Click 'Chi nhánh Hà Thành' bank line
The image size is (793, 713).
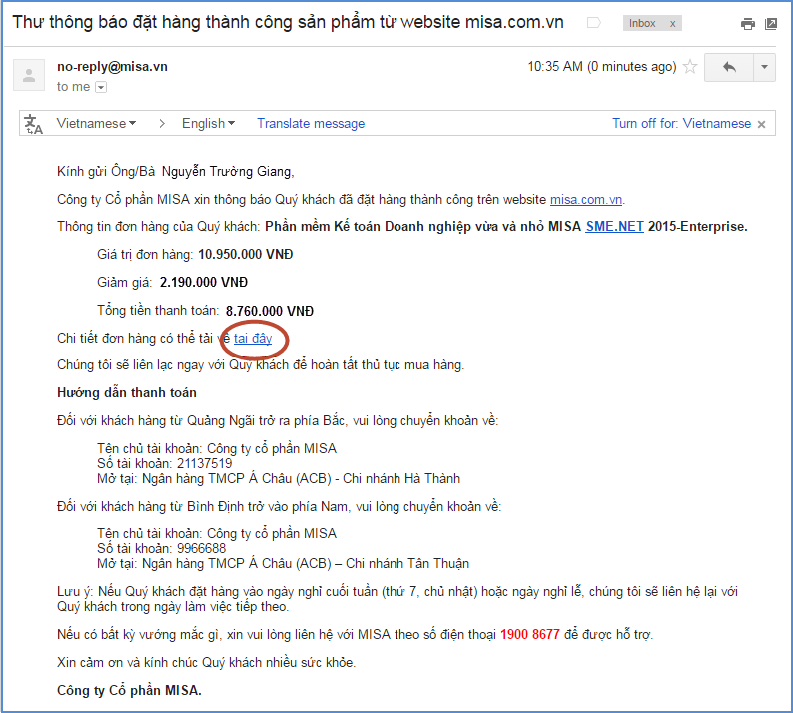pyautogui.click(x=278, y=478)
